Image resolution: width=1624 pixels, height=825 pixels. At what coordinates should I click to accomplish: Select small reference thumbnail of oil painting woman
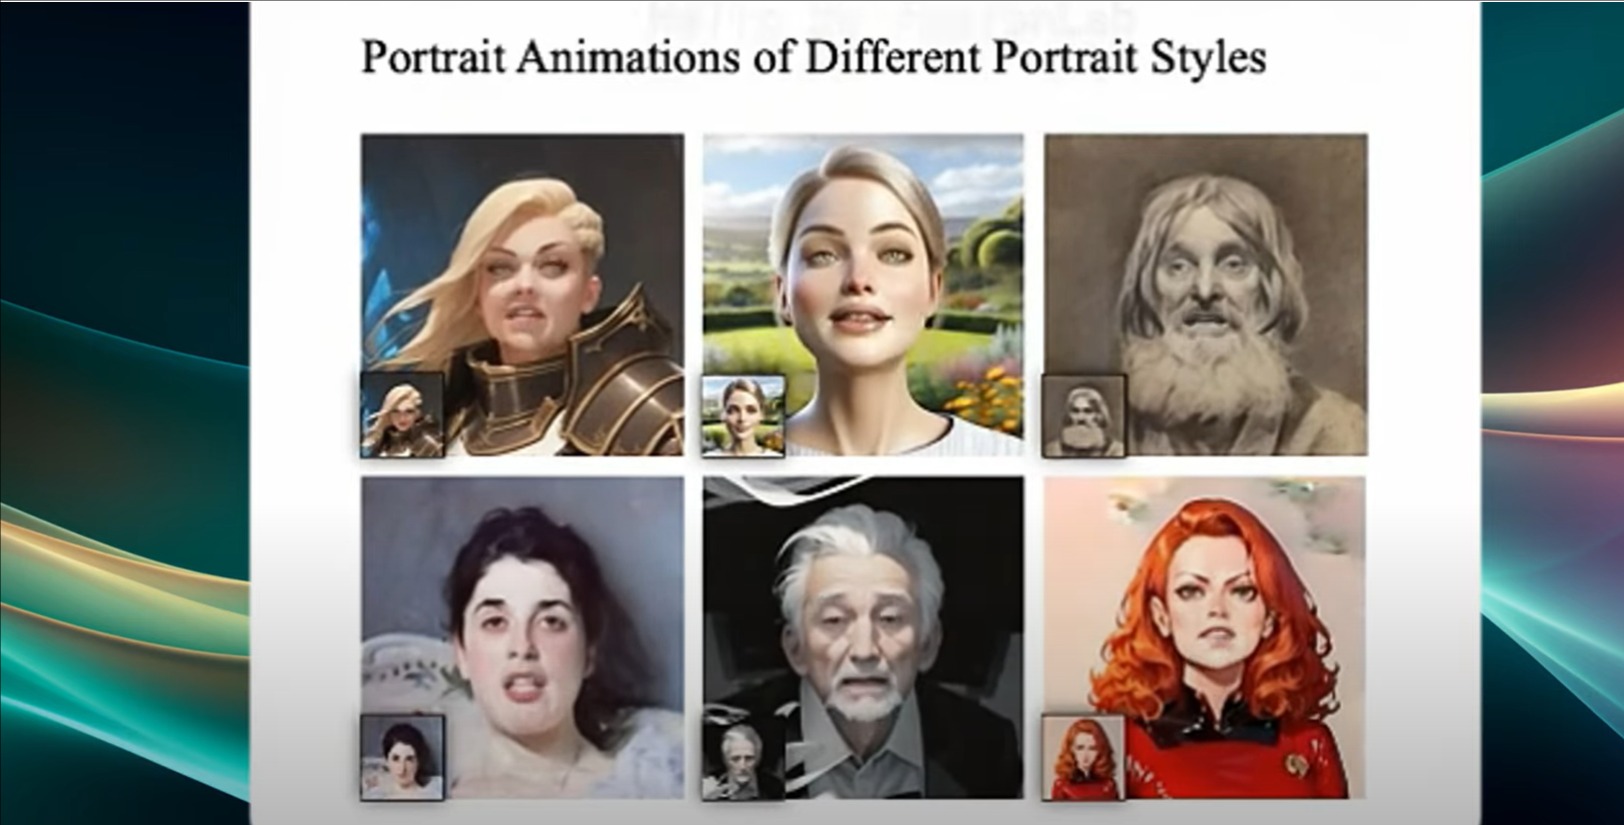402,758
